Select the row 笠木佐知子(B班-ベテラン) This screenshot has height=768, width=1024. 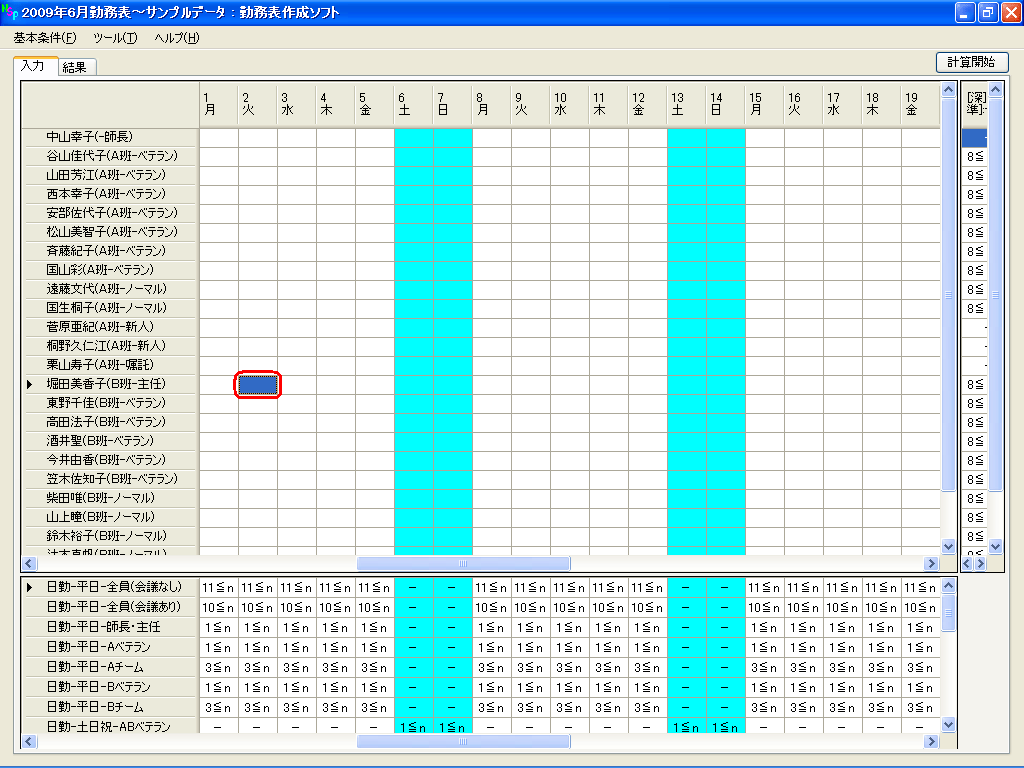[110, 479]
